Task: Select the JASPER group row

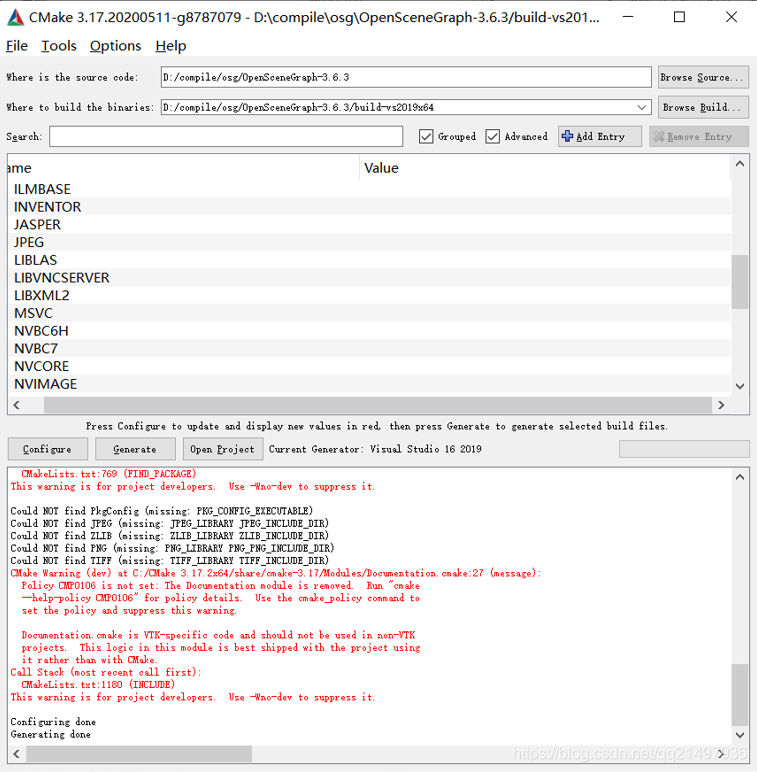Action: [369, 225]
